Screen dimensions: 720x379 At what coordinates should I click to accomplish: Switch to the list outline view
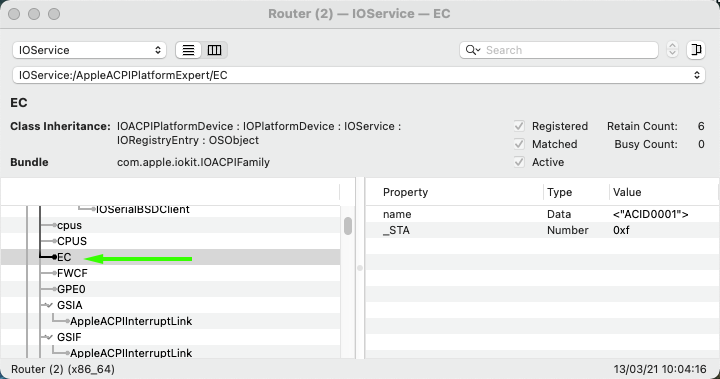[188, 50]
